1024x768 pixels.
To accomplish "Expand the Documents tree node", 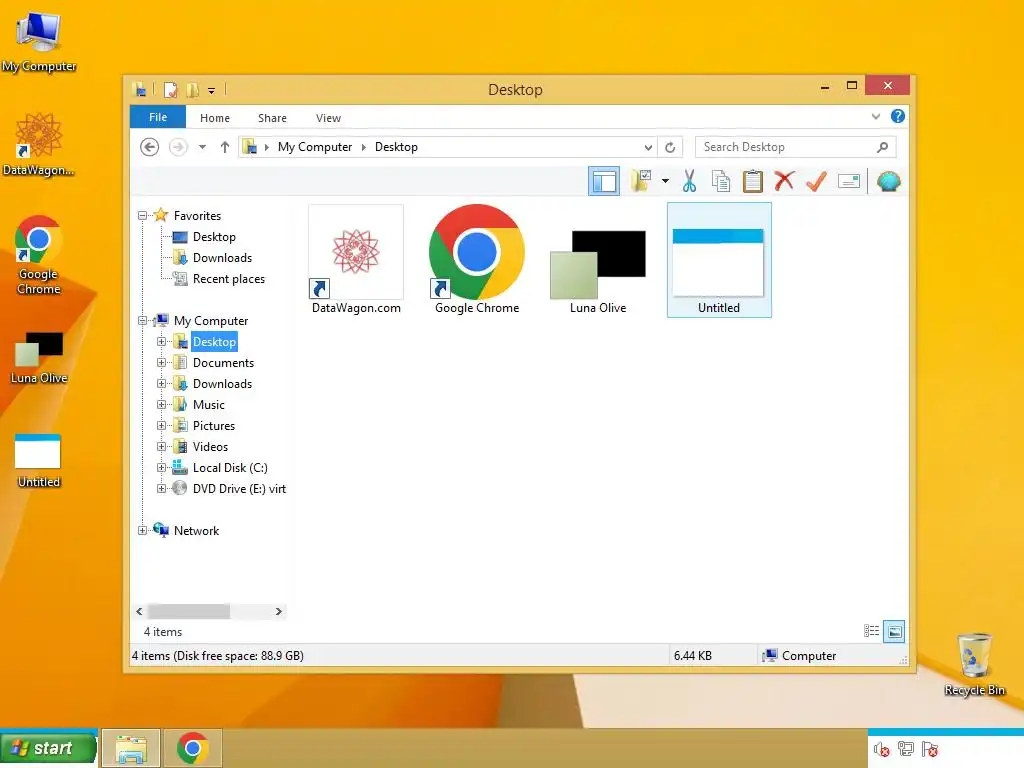I will [x=161, y=362].
